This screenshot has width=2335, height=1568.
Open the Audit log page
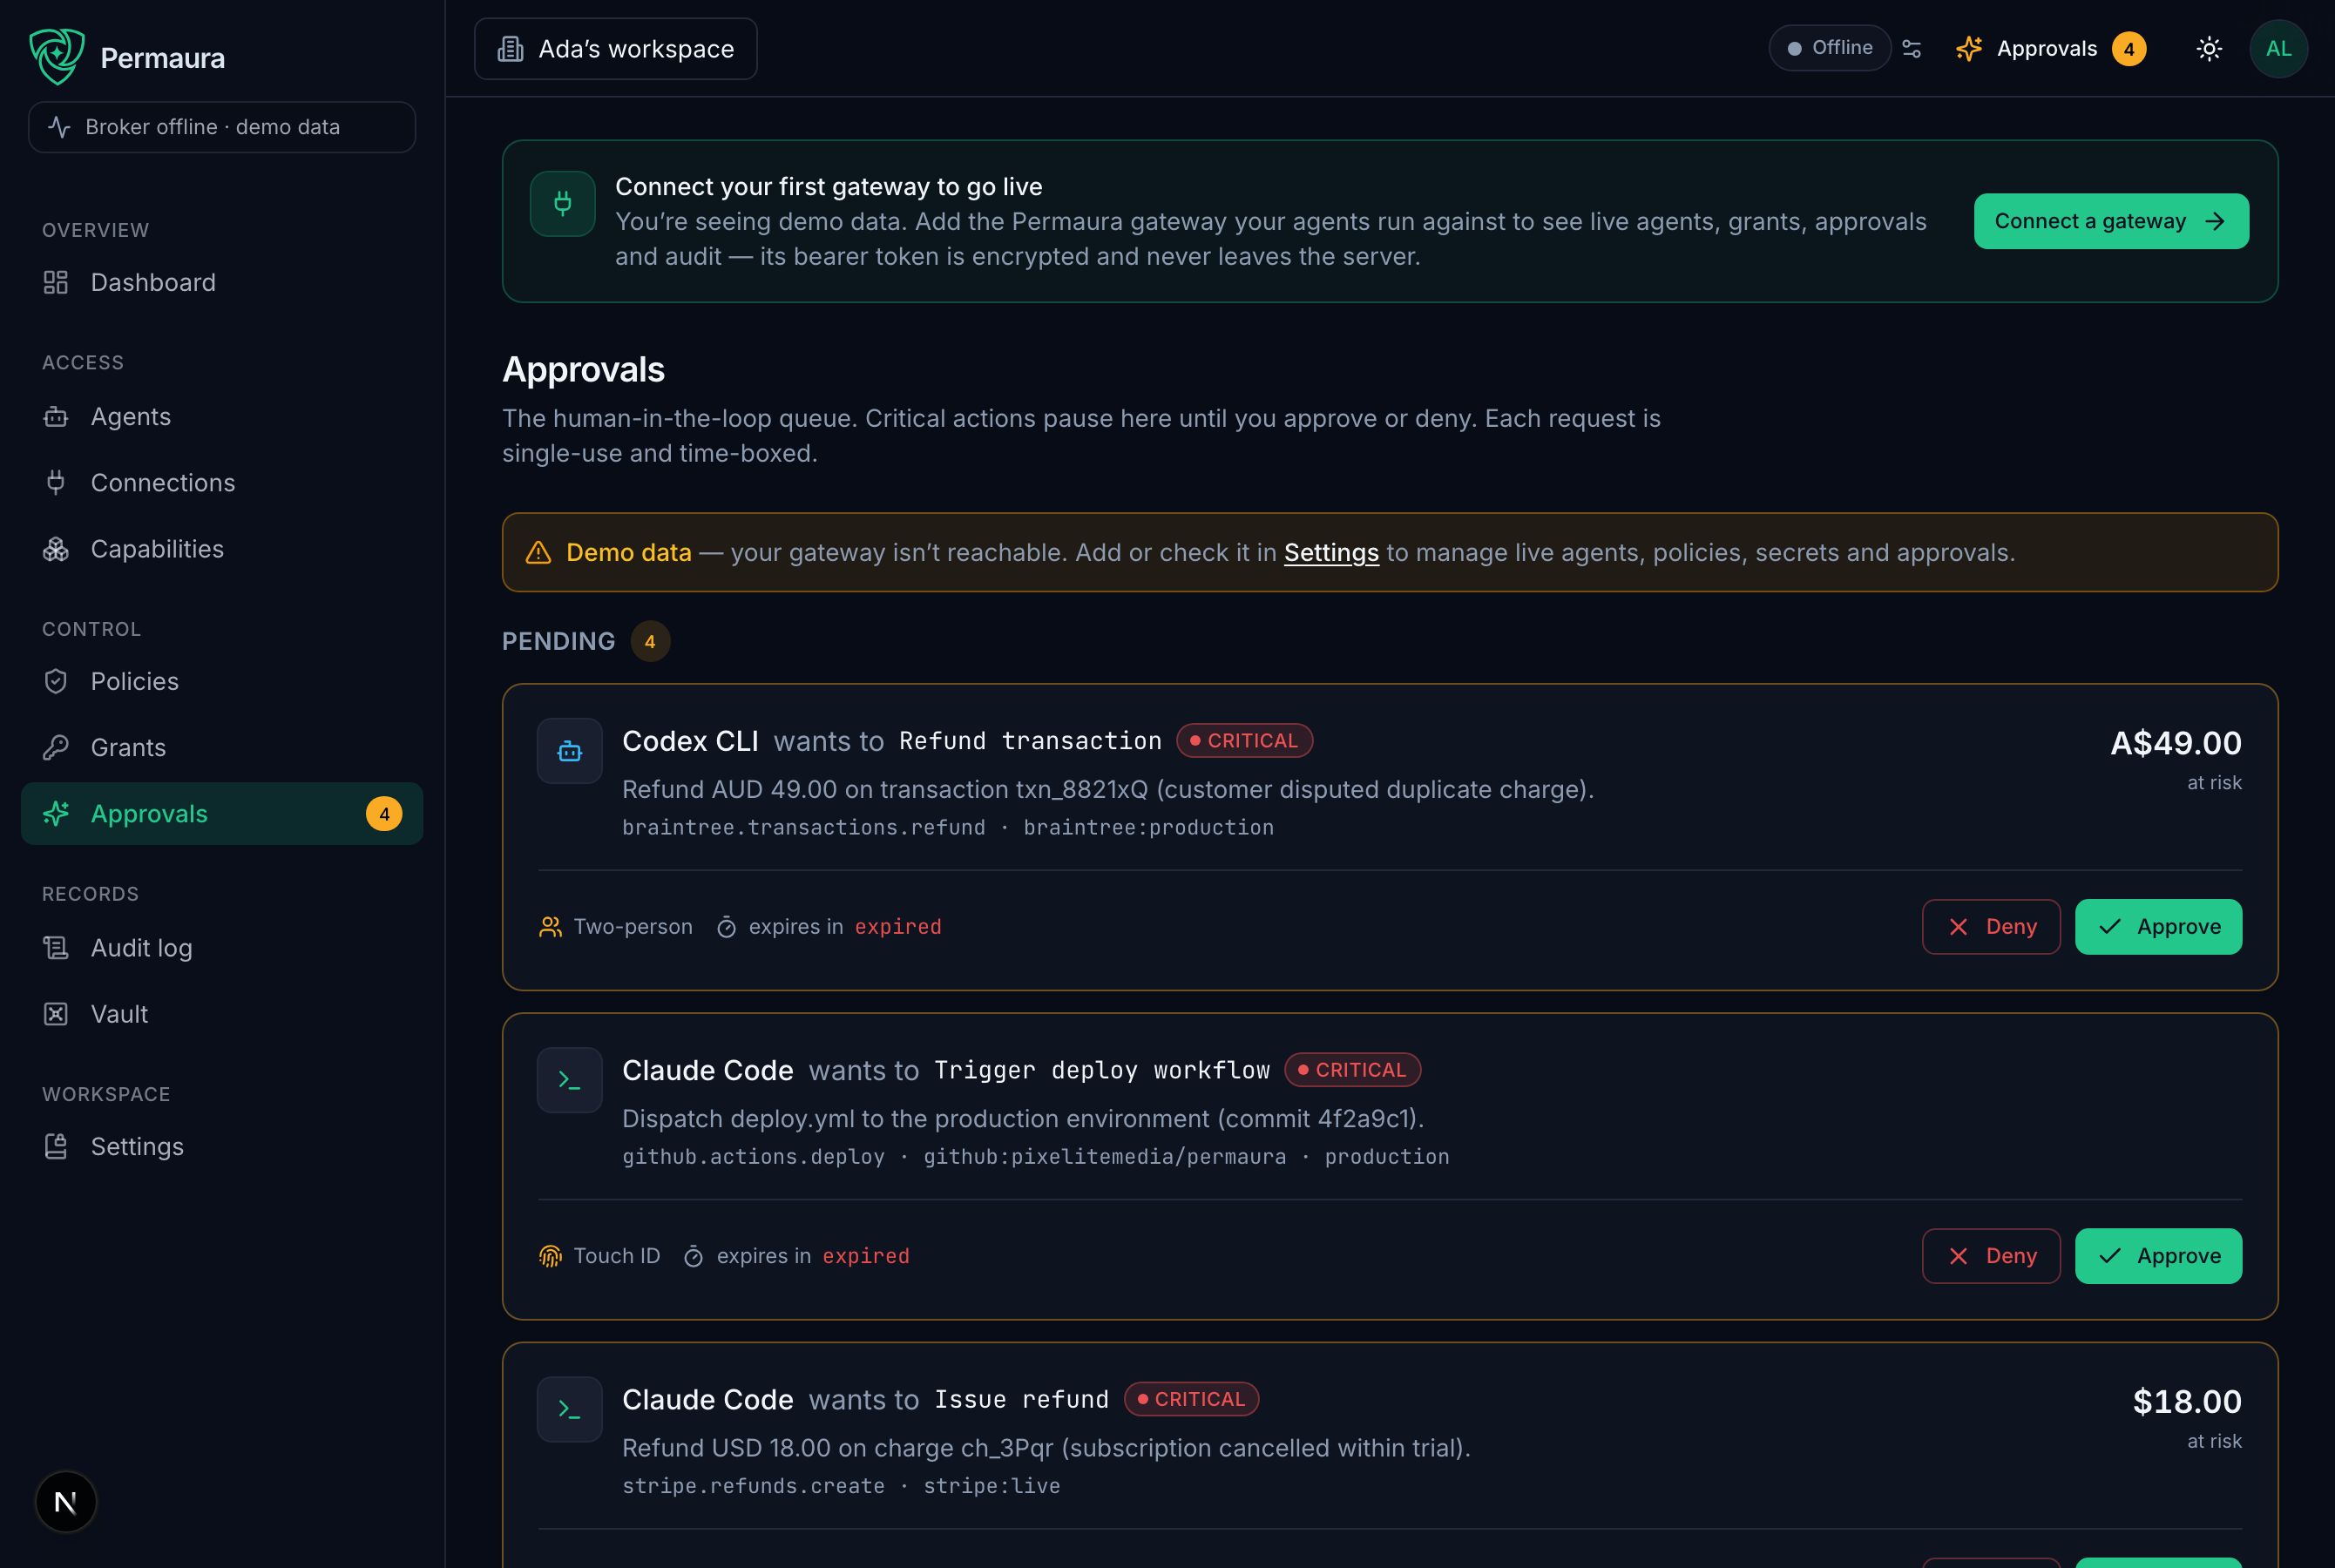coord(221,948)
